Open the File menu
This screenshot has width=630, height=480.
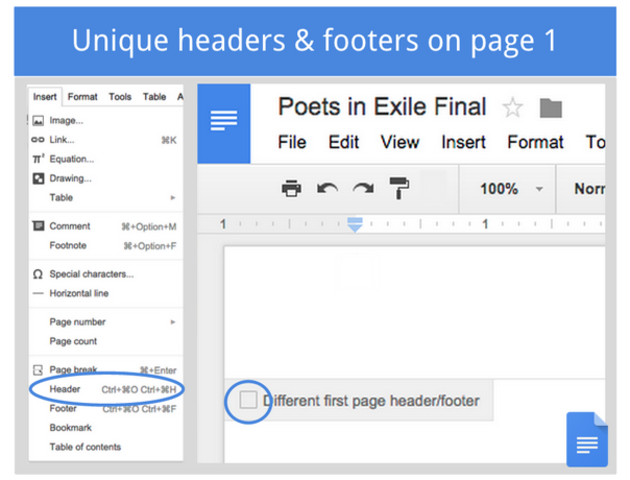(x=292, y=142)
